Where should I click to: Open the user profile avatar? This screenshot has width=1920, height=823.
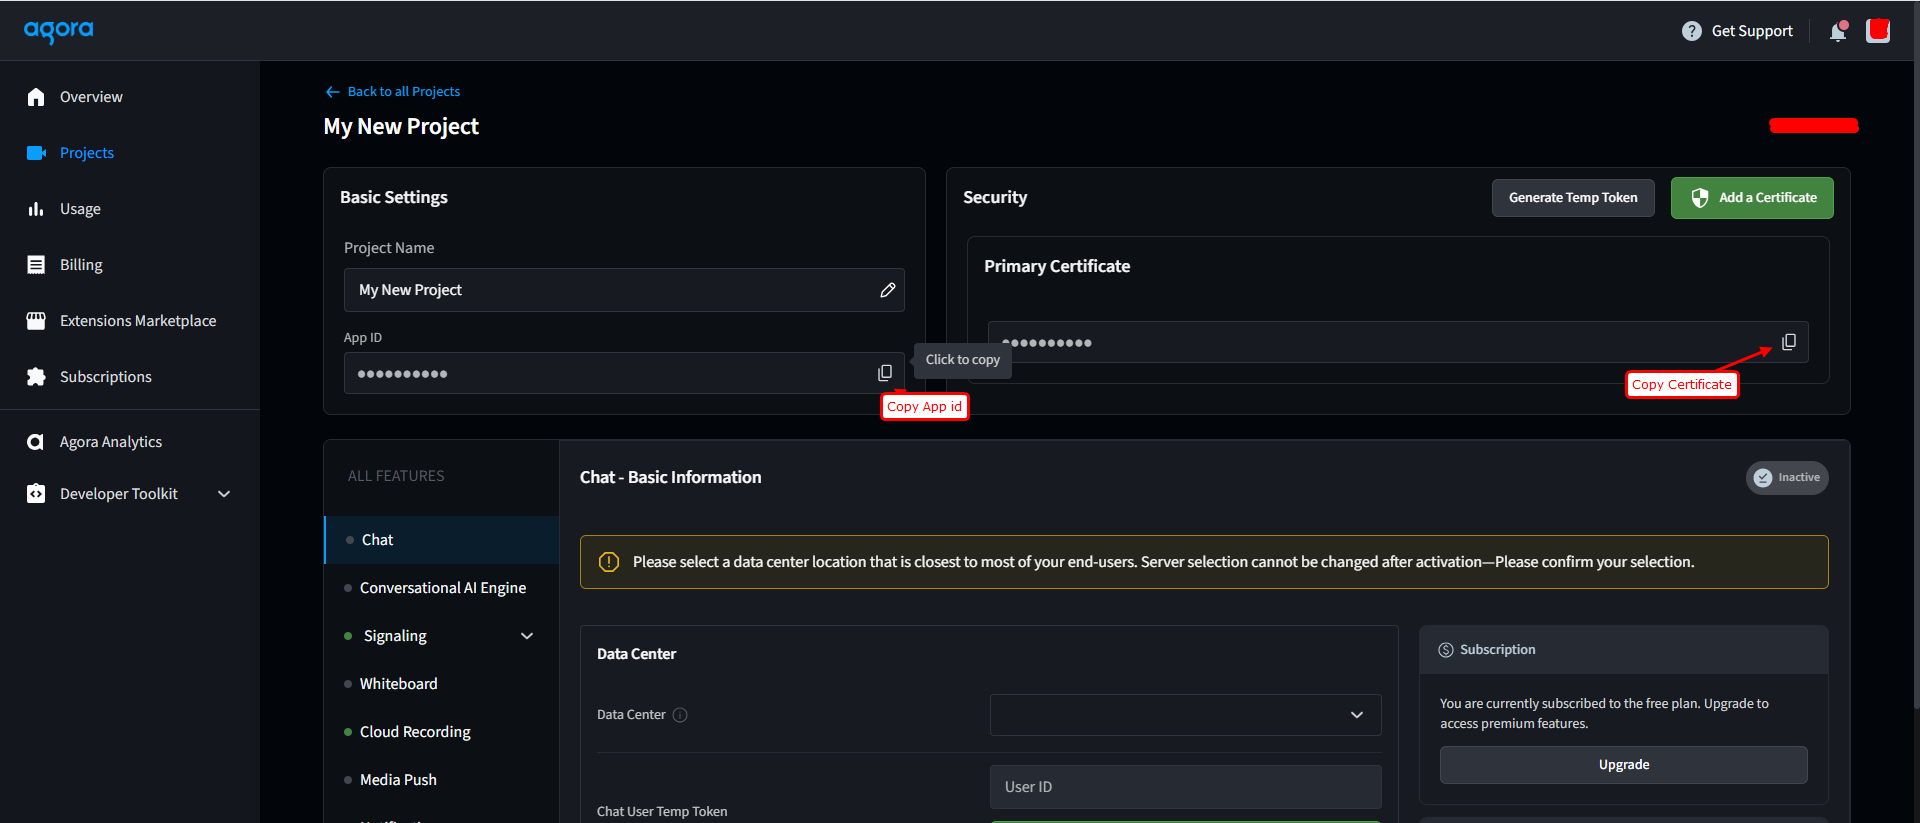tap(1878, 31)
